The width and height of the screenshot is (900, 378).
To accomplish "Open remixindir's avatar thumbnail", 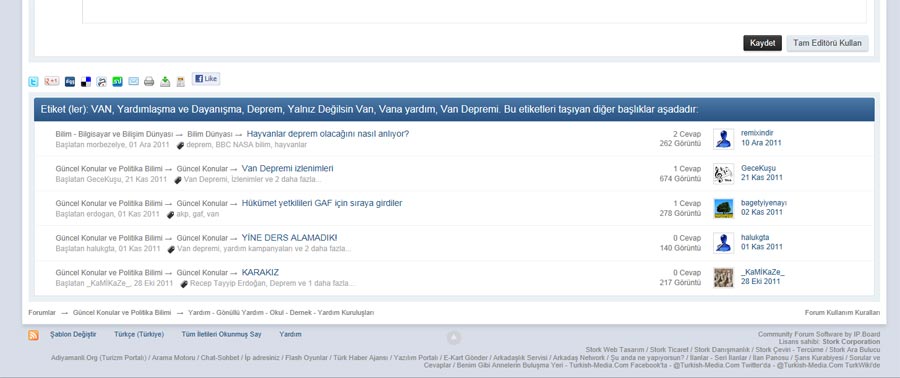I will tap(723, 139).
